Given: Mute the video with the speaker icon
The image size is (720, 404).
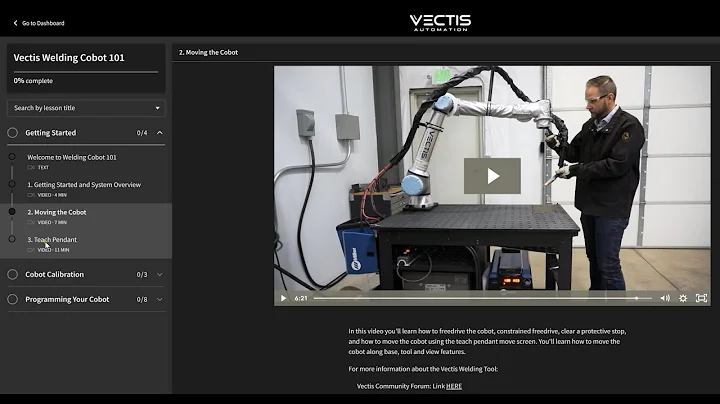Looking at the screenshot, I should (665, 298).
